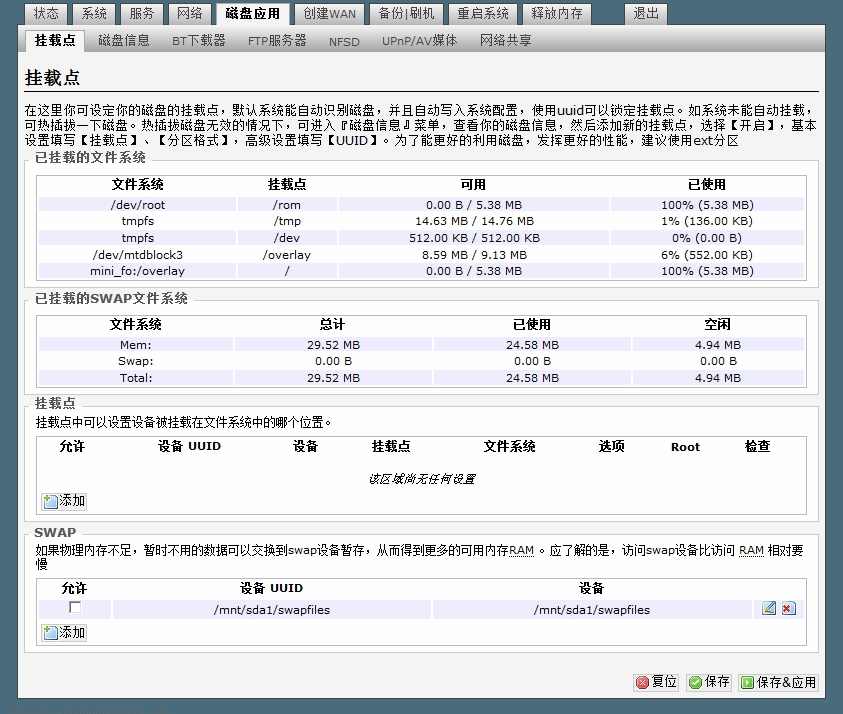Enable the /mnt/sda1/swapfiles swap checkbox
Screen dimensions: 843x714
pos(75,608)
